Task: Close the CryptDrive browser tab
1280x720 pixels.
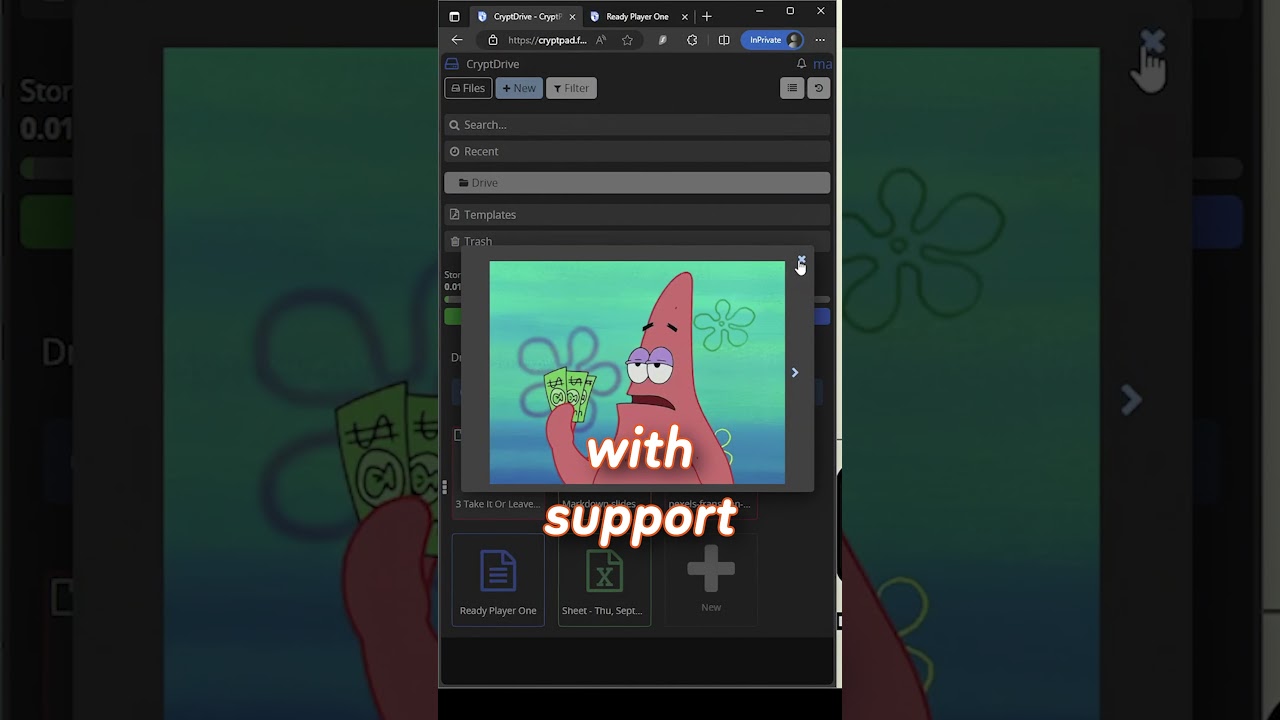Action: 572,16
